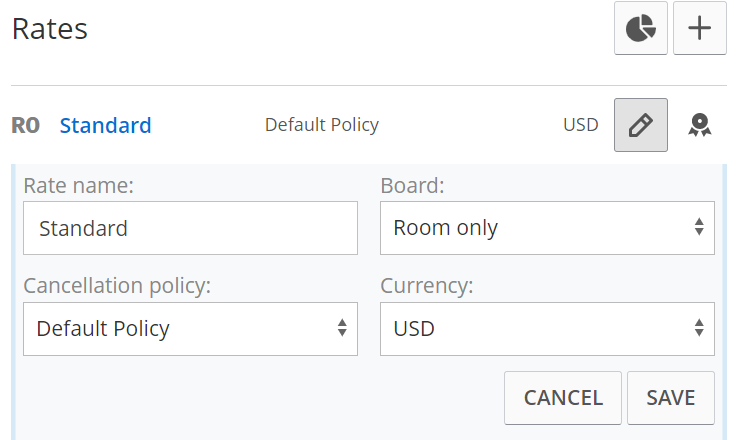Save the rate changes
751x440 pixels.
(x=671, y=398)
